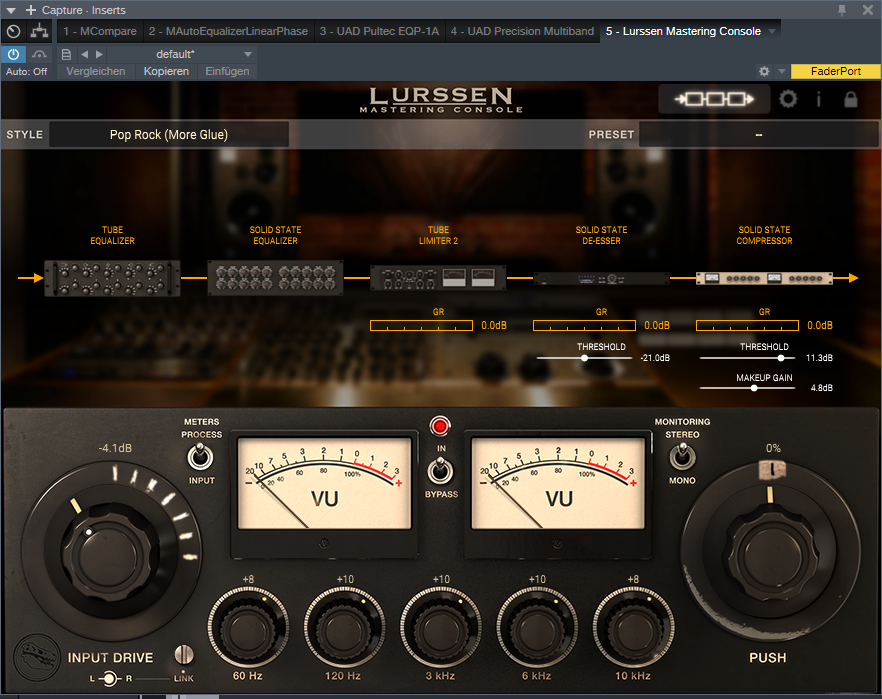This screenshot has height=699, width=882.
Task: Switch to UAD Pultec EQP-1A tab
Action: coord(379,31)
